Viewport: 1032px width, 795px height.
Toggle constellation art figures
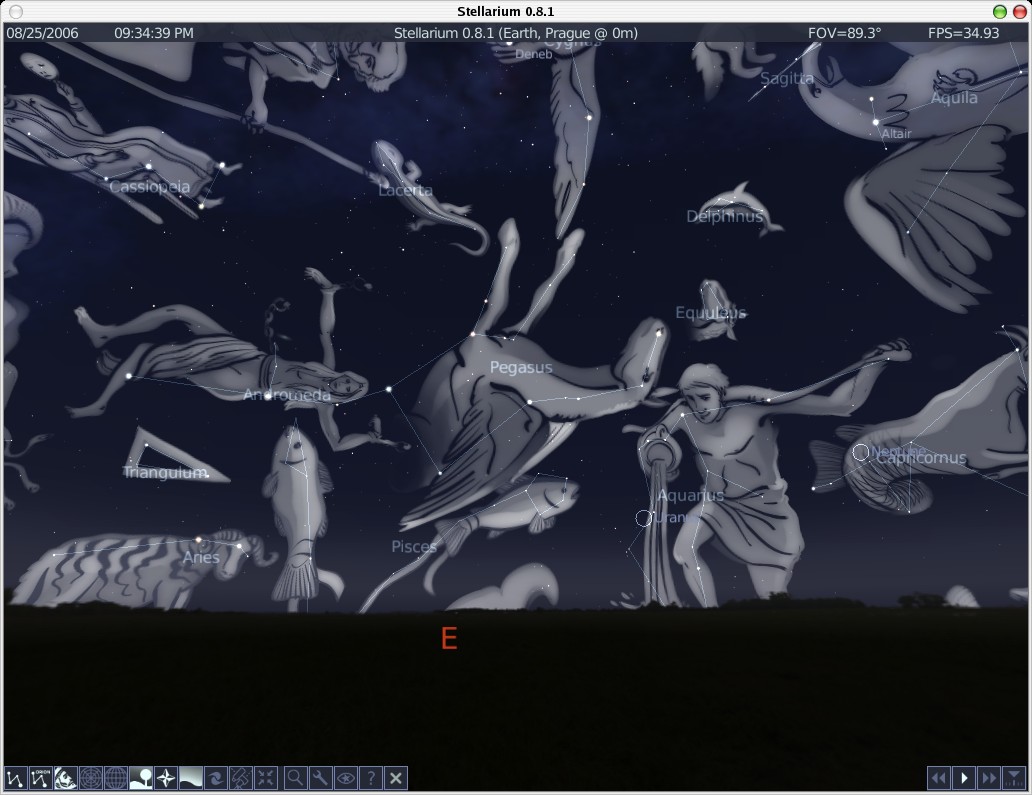[x=66, y=778]
